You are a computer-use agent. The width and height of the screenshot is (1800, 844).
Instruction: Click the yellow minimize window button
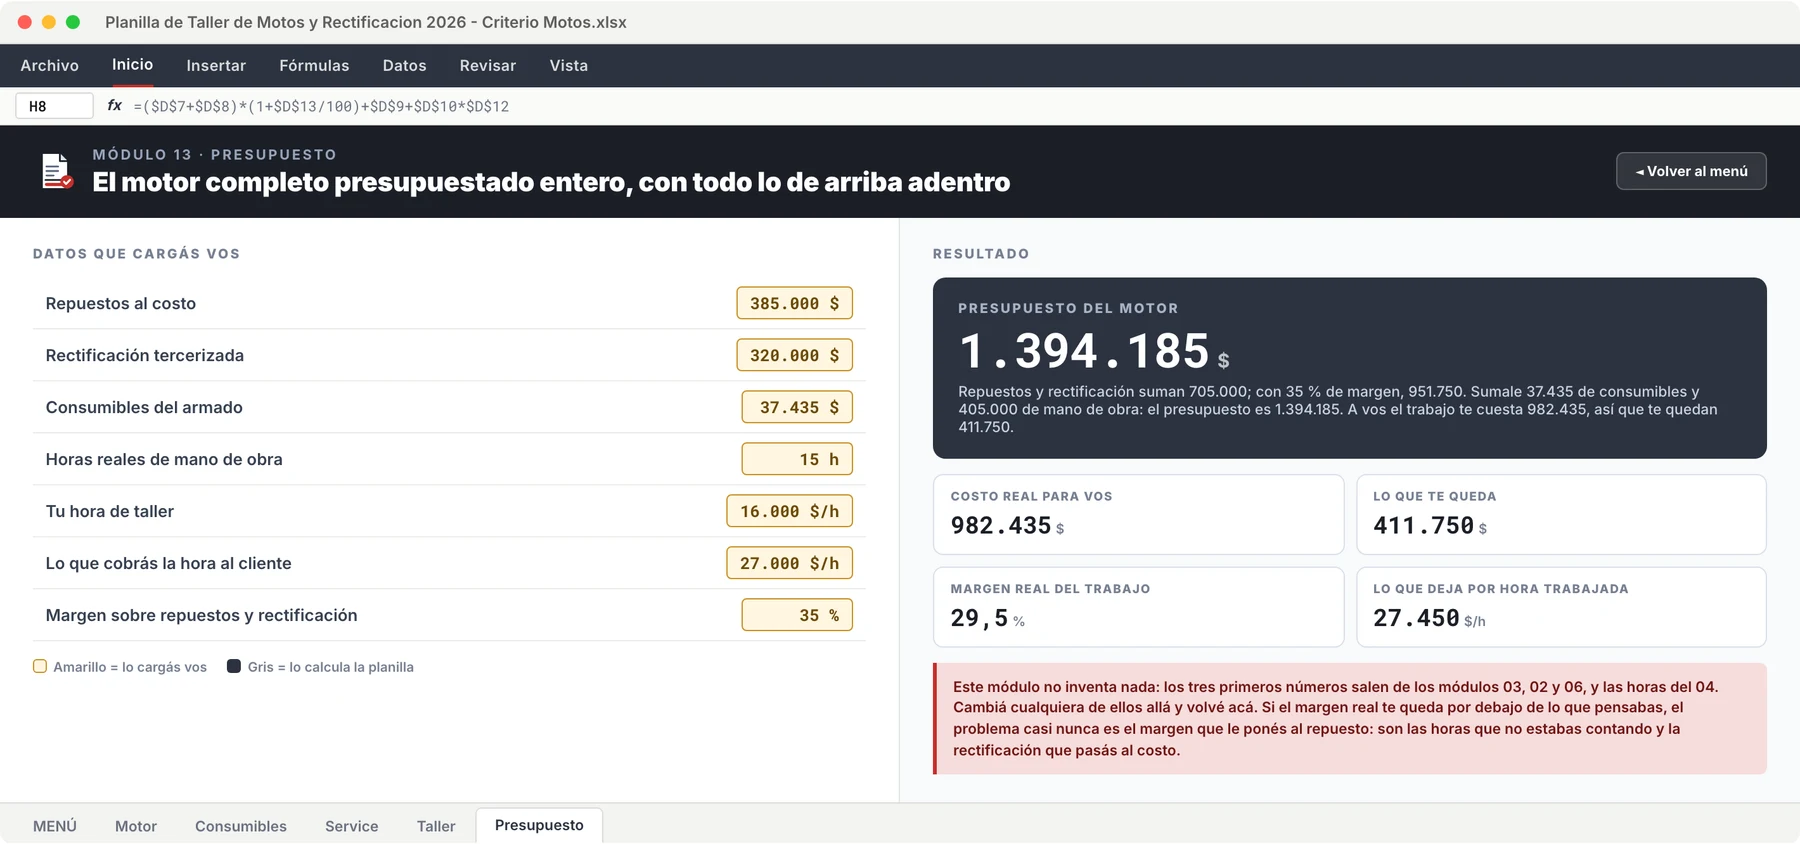[49, 22]
